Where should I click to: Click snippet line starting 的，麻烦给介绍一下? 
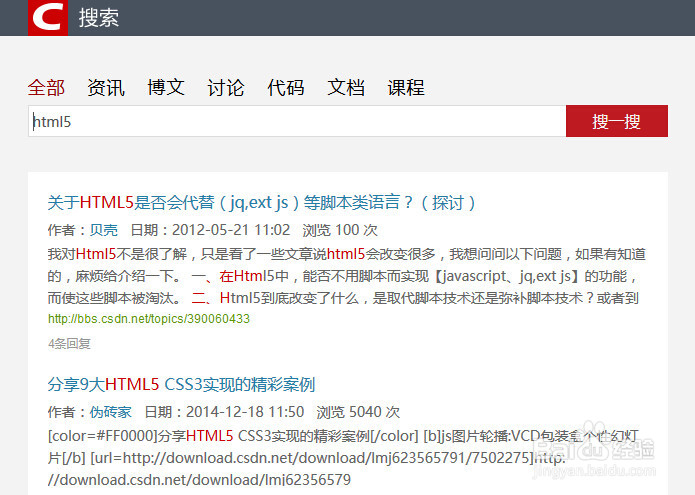342,276
